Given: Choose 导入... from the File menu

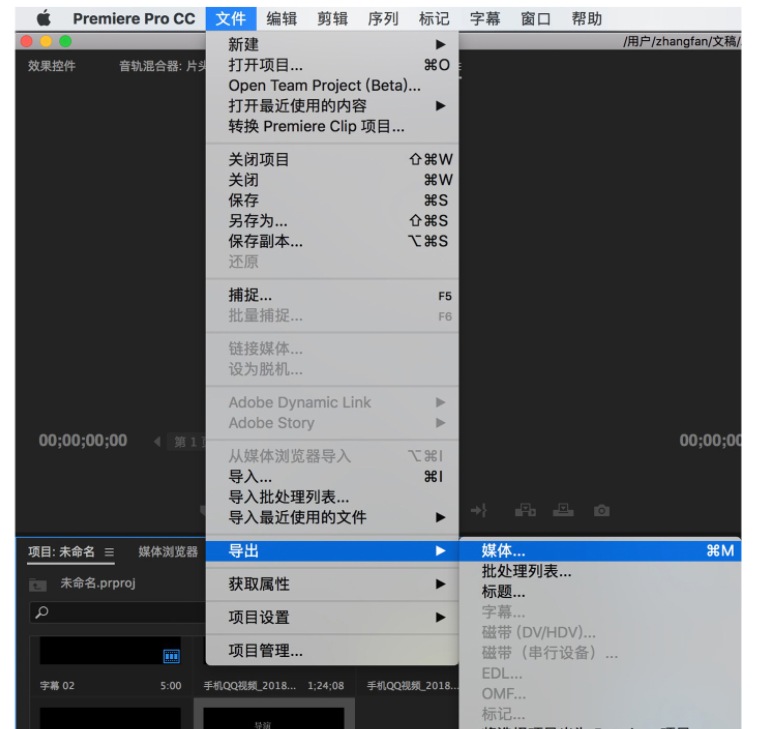Looking at the screenshot, I should tap(250, 477).
